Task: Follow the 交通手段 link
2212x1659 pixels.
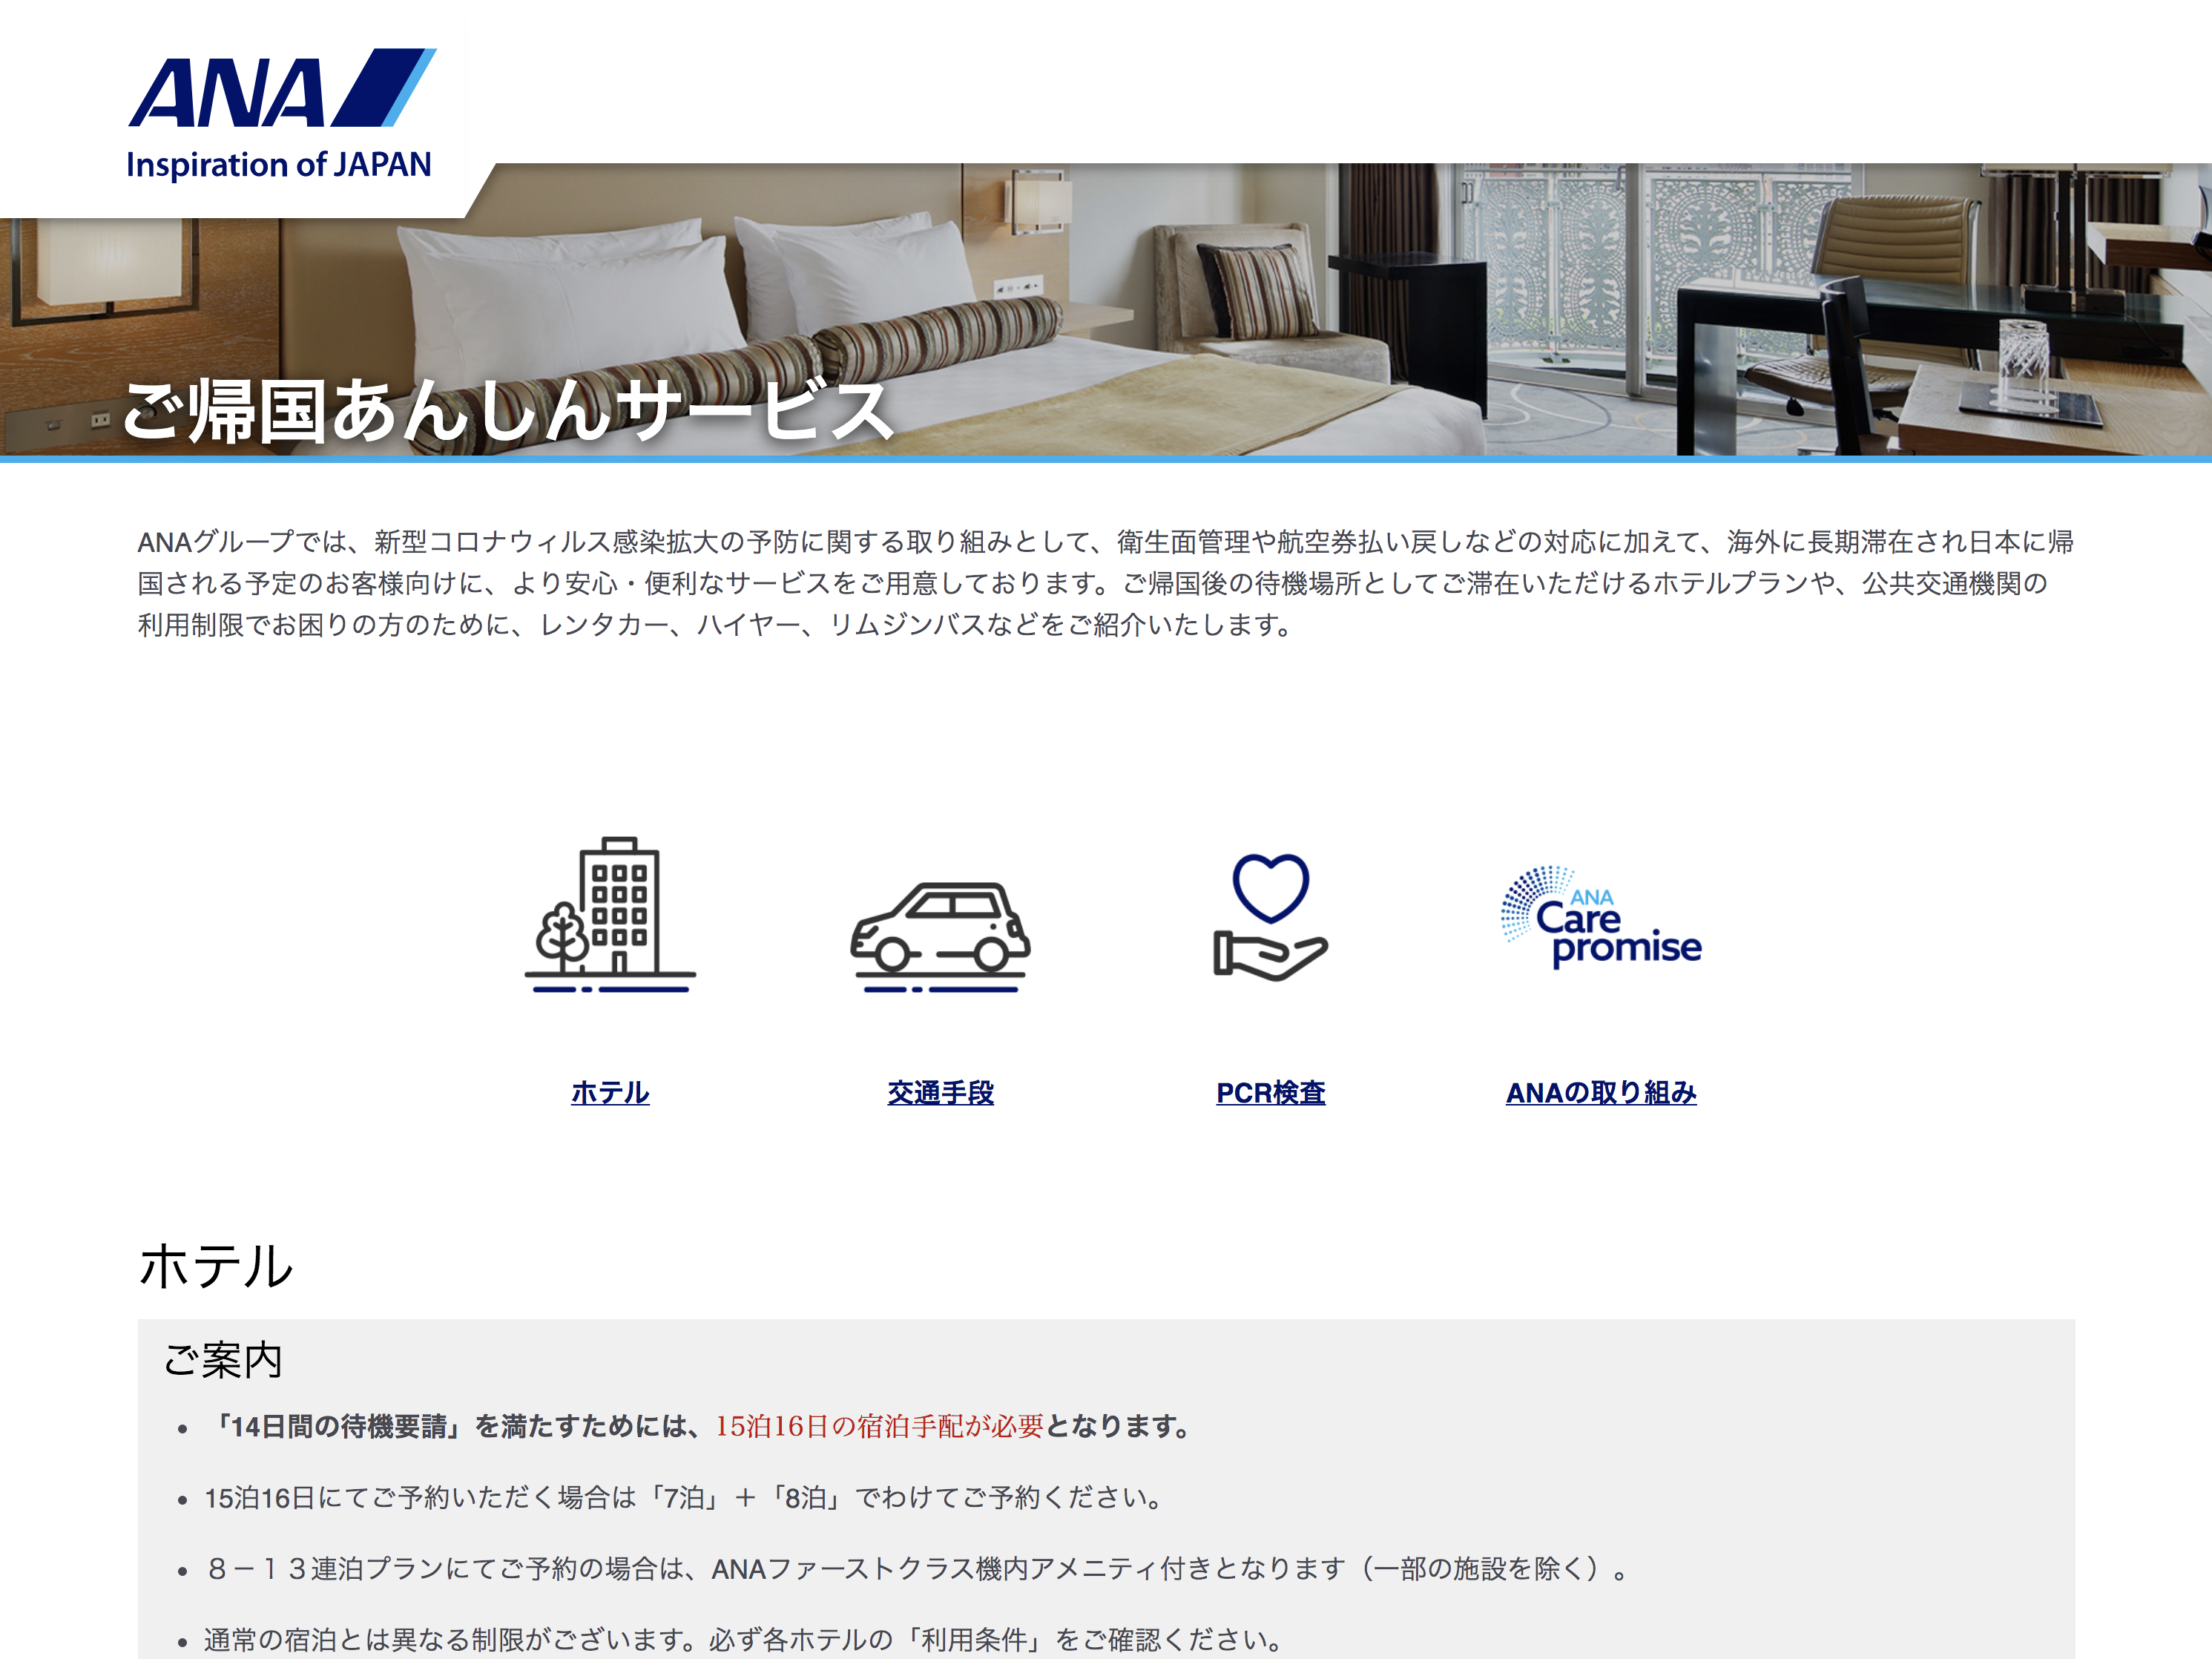Action: [940, 1093]
